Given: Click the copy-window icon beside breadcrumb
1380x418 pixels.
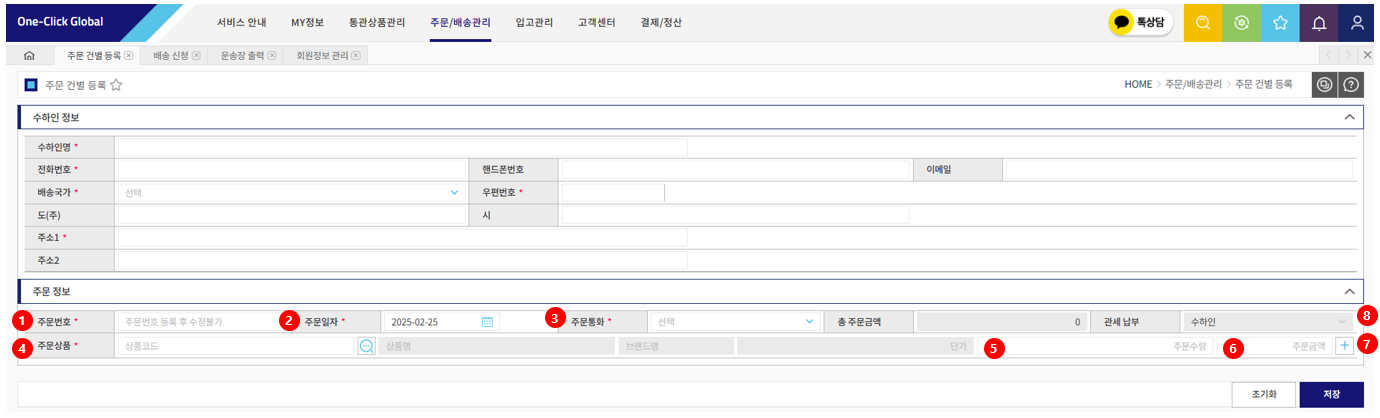Looking at the screenshot, I should click(x=1324, y=85).
